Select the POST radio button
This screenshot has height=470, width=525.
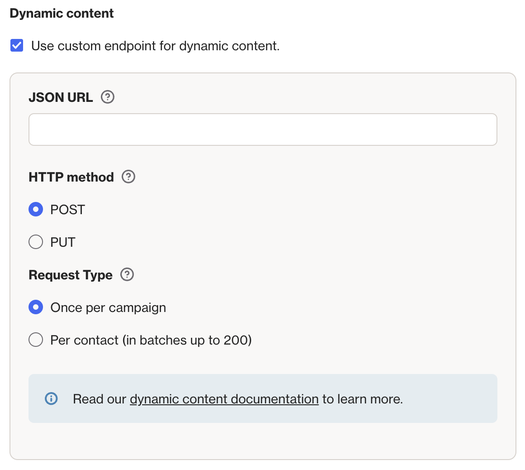click(x=36, y=210)
